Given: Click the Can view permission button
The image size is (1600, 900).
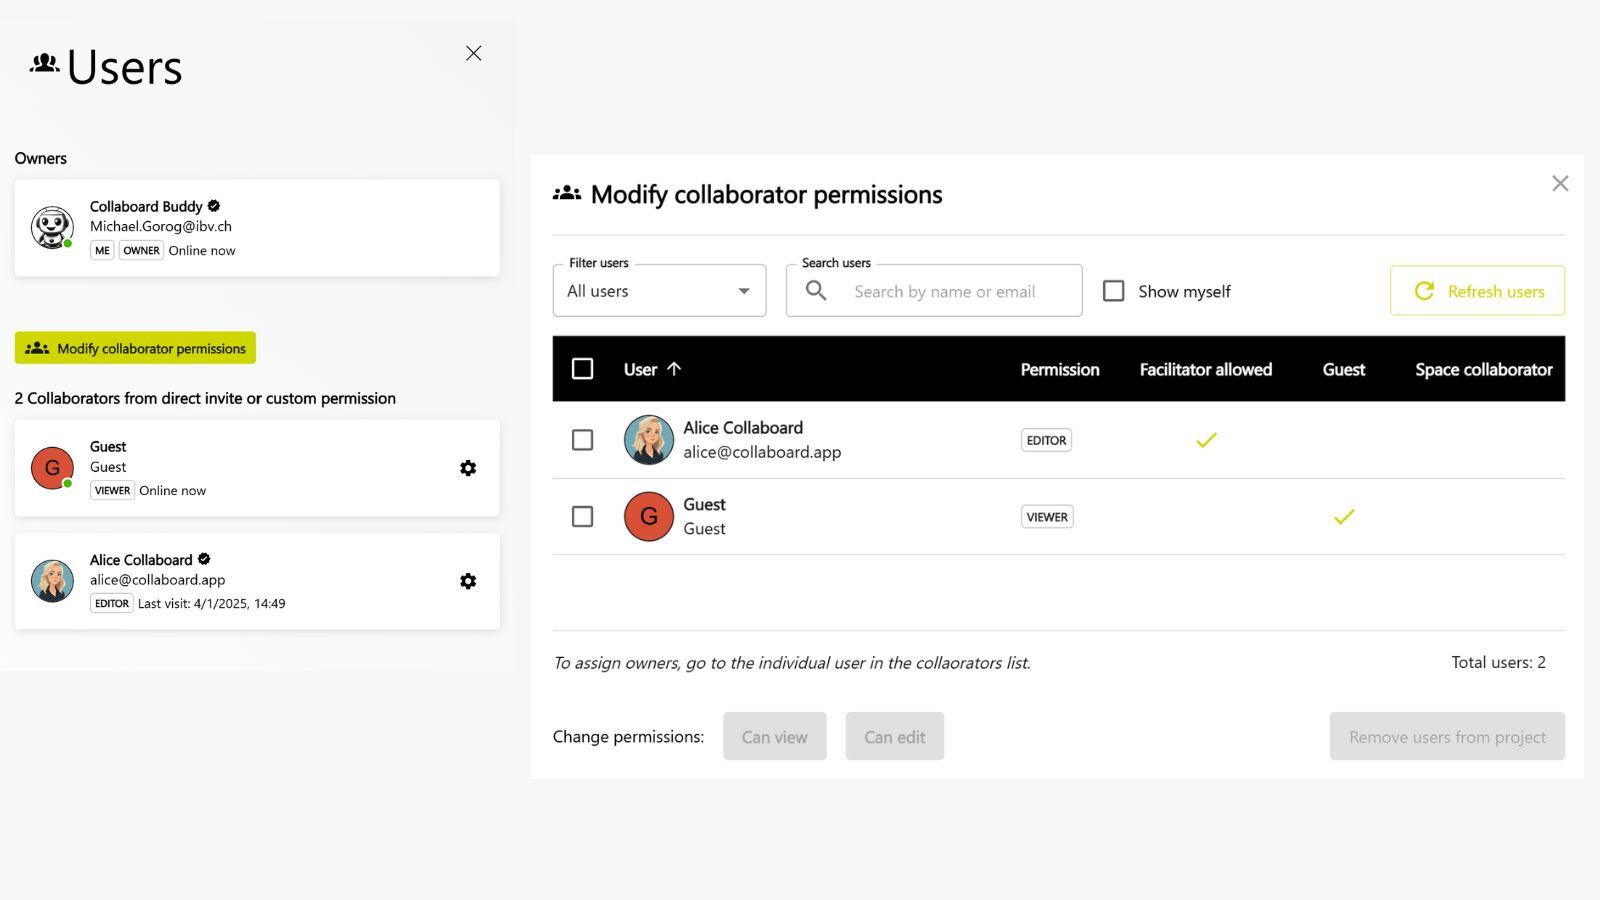Looking at the screenshot, I should click(x=774, y=736).
